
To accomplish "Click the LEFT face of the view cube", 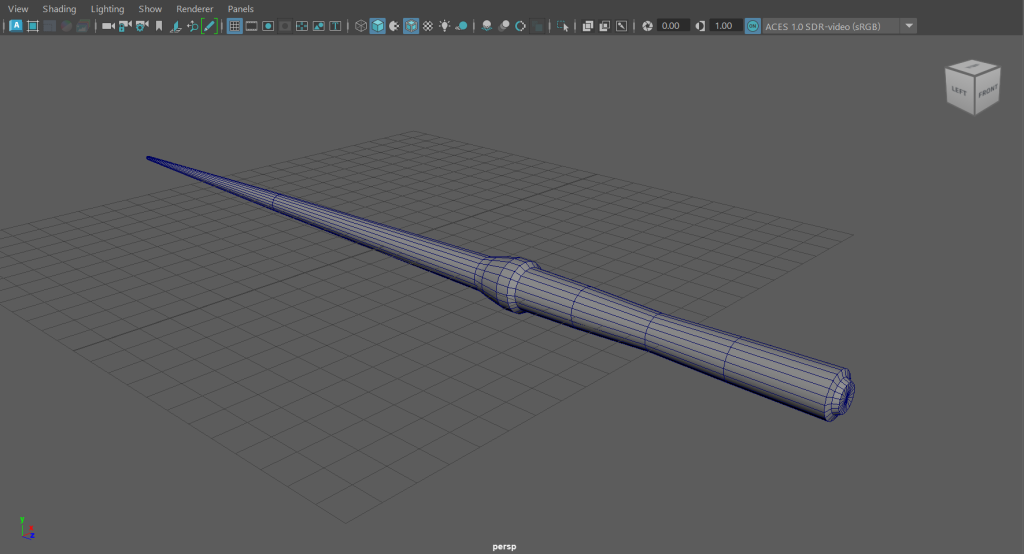I will click(960, 92).
